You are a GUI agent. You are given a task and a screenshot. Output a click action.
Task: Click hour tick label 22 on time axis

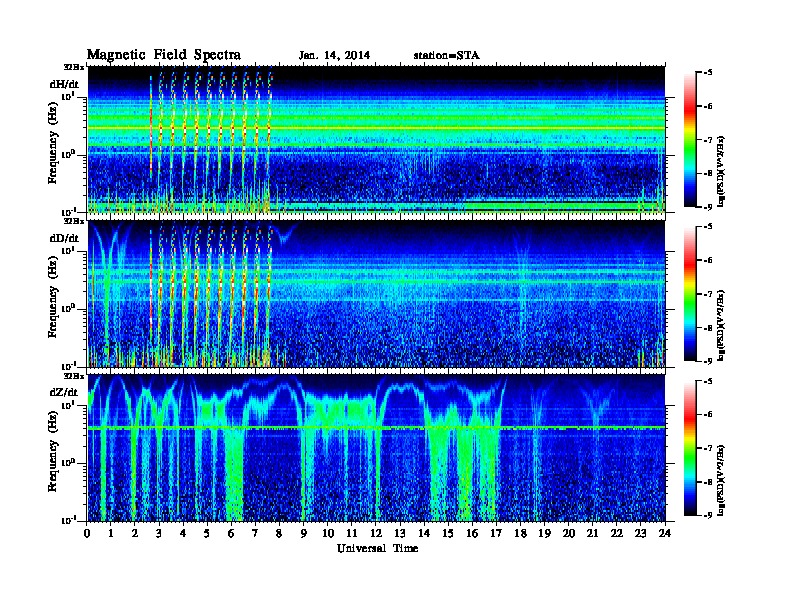pos(617,533)
